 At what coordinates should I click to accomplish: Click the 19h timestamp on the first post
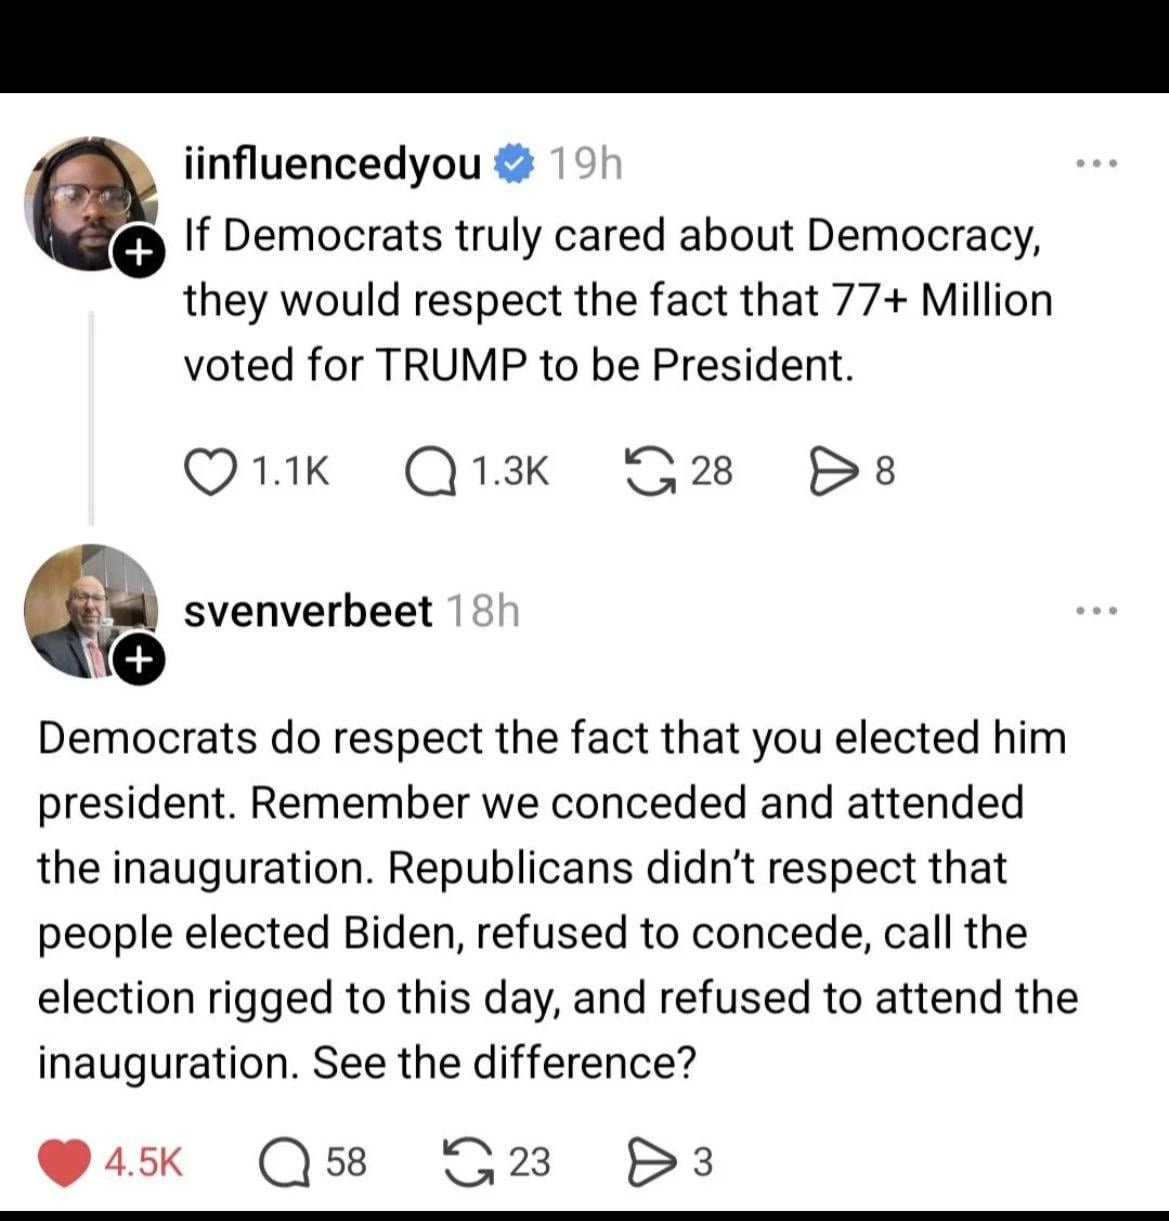586,164
